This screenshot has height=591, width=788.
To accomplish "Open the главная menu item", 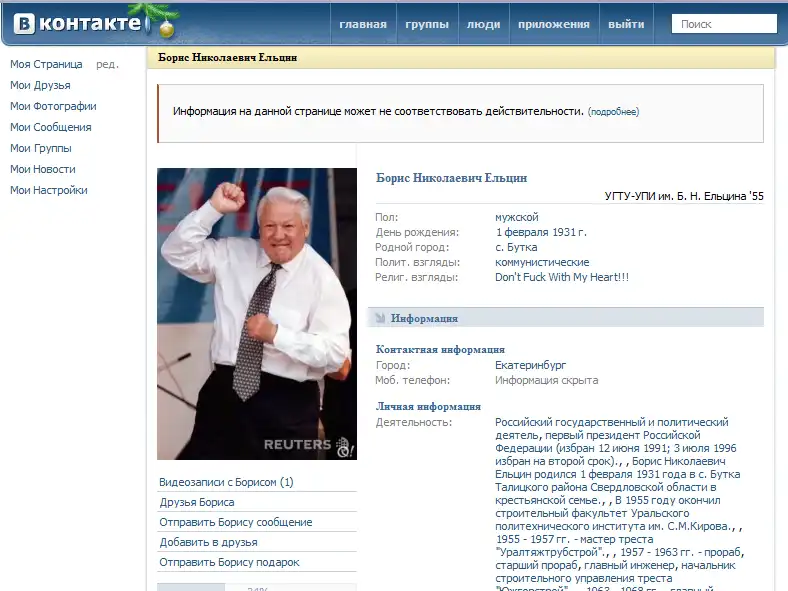I will click(362, 25).
